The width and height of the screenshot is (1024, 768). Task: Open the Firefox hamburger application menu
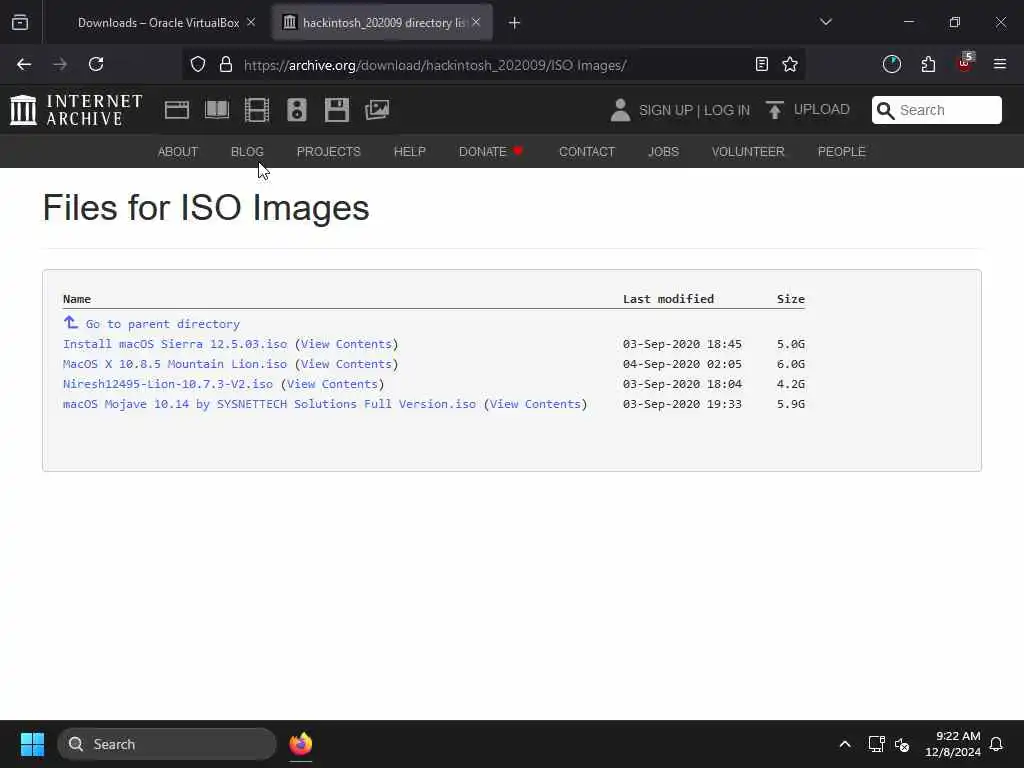[x=1000, y=64]
